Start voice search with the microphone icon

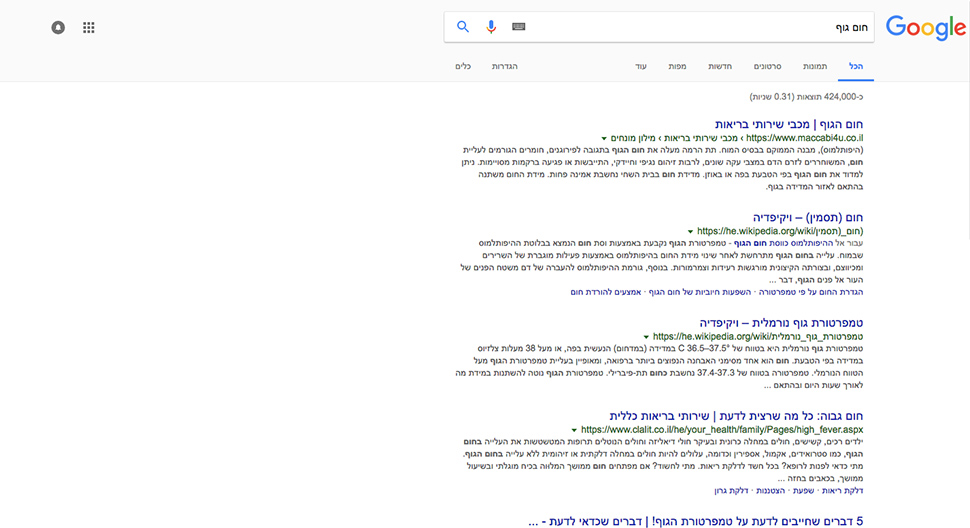pyautogui.click(x=491, y=27)
